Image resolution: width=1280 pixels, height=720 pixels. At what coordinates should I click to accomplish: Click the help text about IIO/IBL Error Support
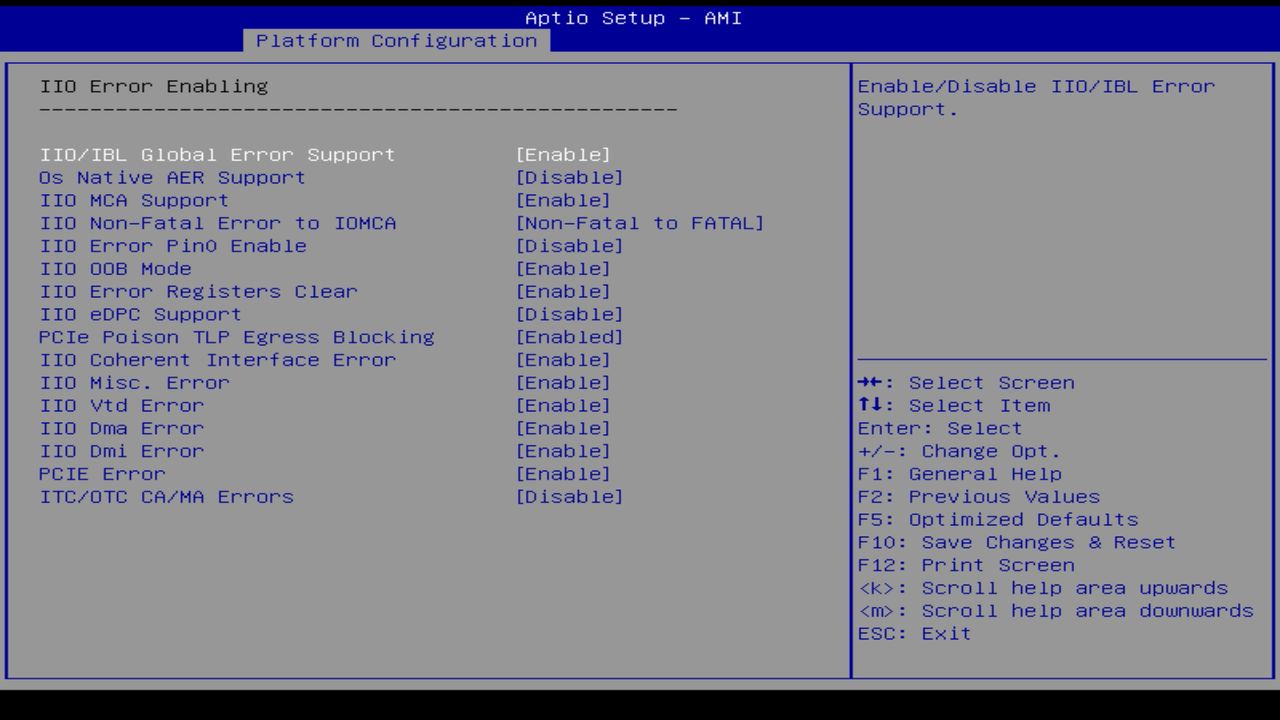point(1035,97)
